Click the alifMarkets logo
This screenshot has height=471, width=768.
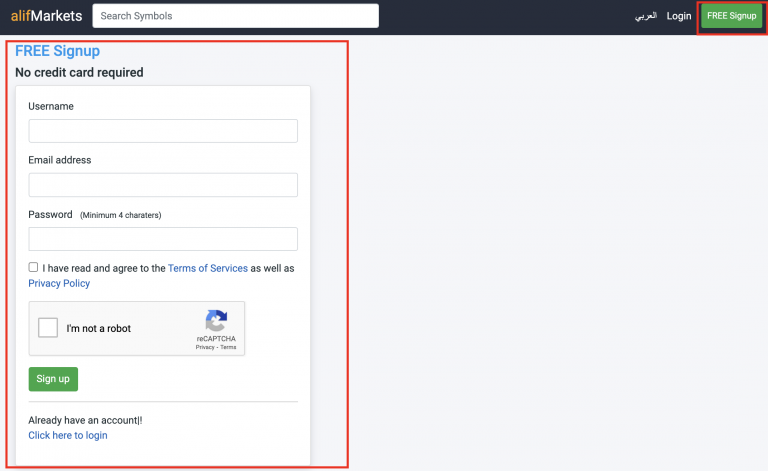click(x=46, y=16)
